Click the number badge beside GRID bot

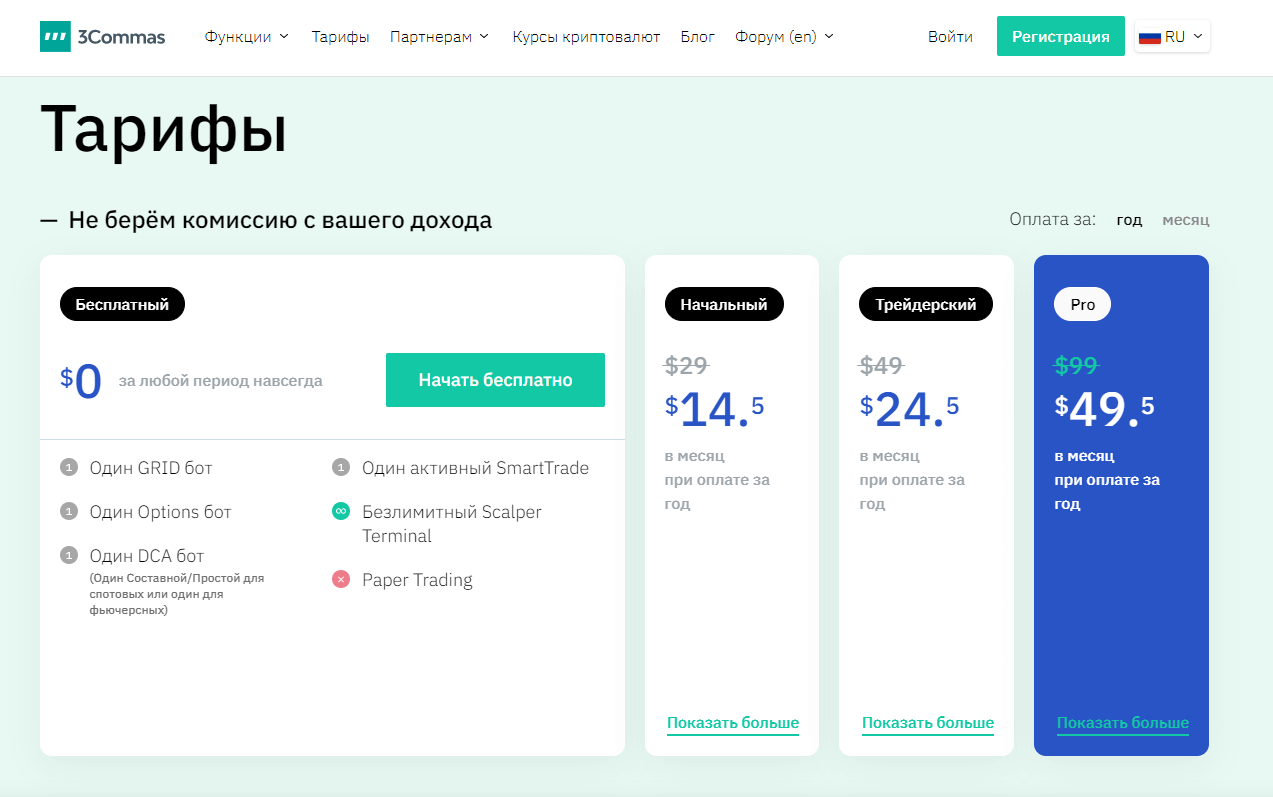coord(69,468)
